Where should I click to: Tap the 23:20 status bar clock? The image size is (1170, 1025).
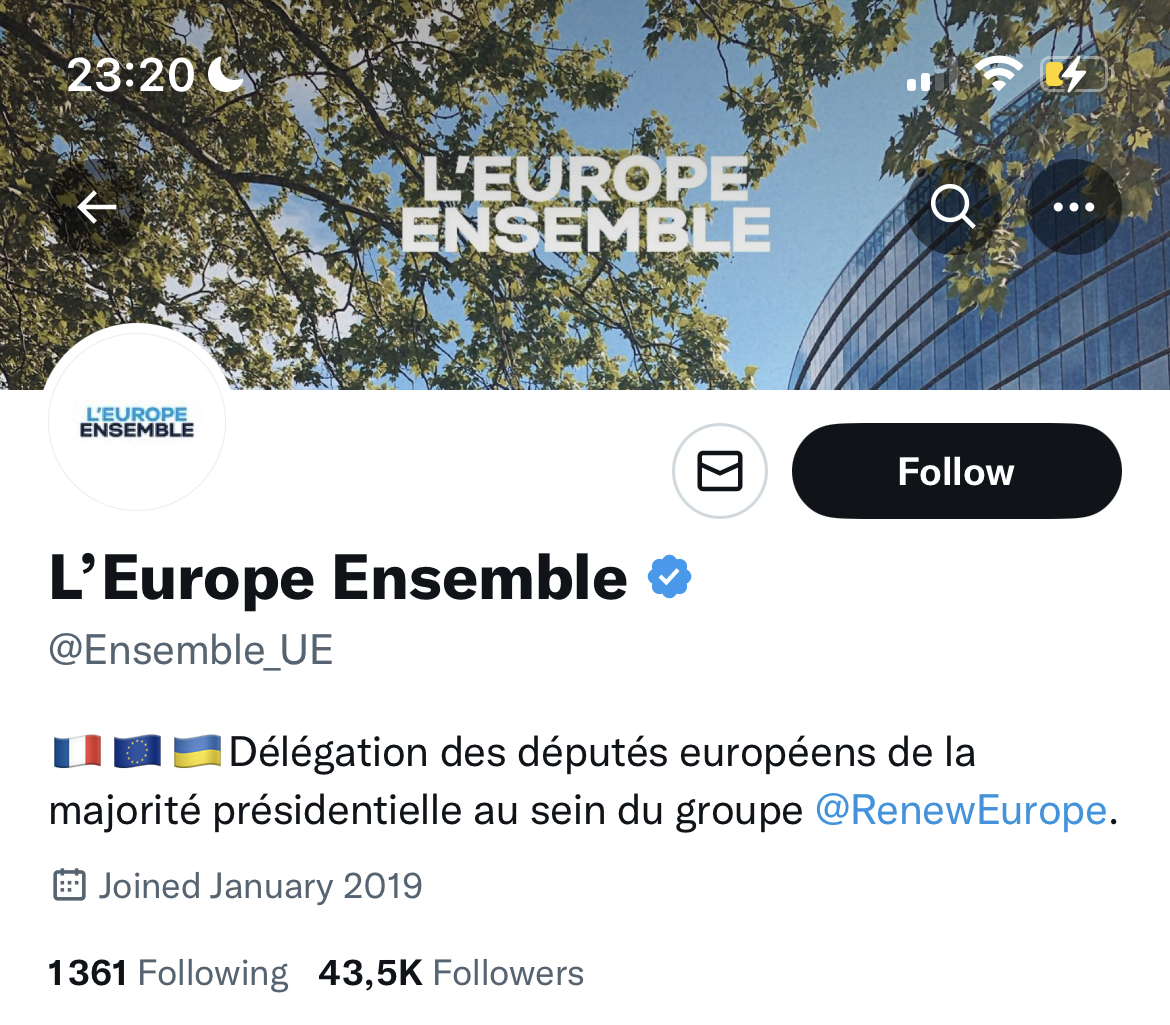[130, 74]
